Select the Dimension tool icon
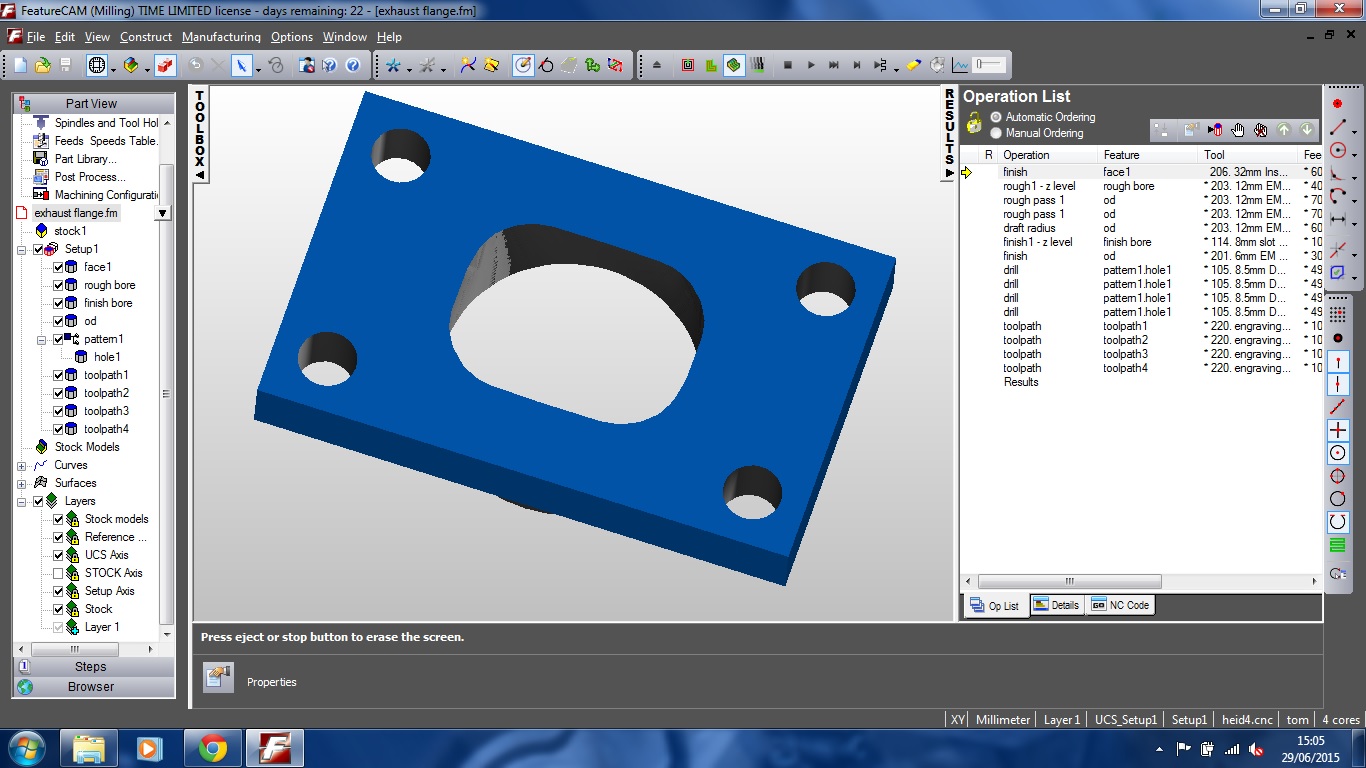The width and height of the screenshot is (1366, 768). point(1337,219)
